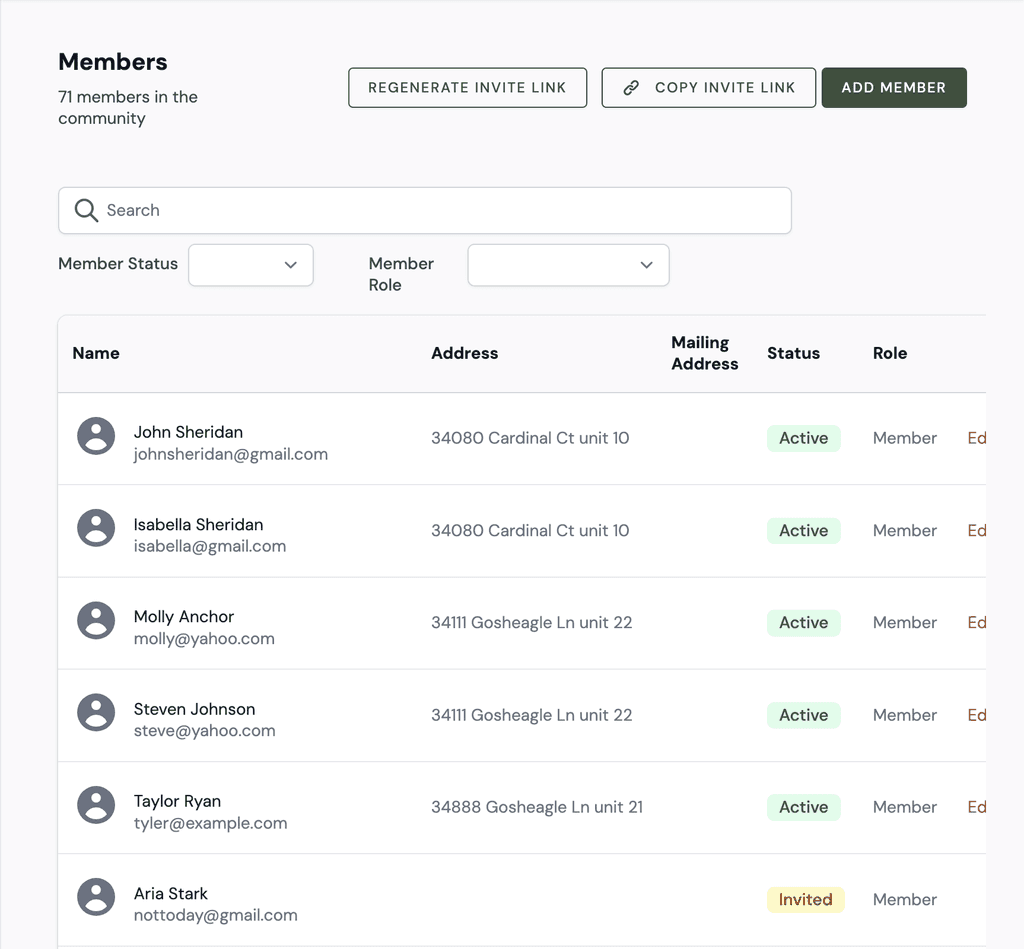Click the Regenerate Invite Link button
The image size is (1024, 949).
(468, 88)
